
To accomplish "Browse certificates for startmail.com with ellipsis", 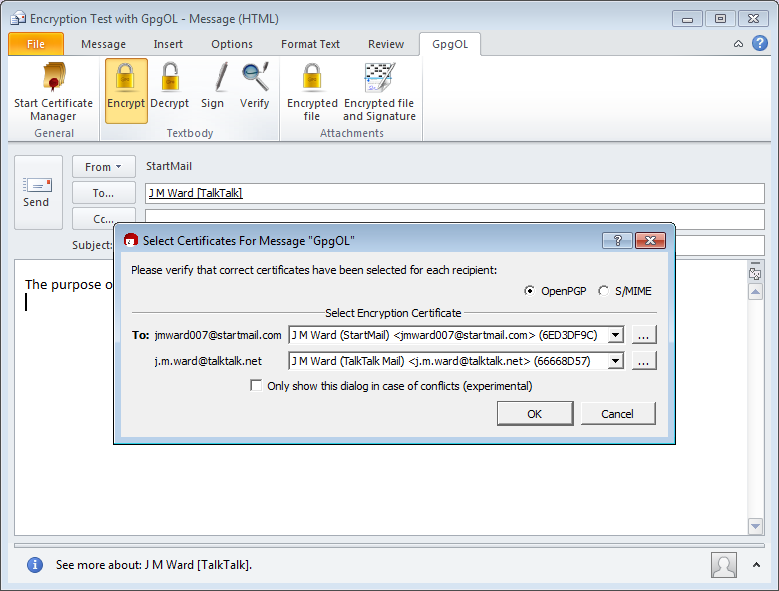I will pyautogui.click(x=644, y=335).
